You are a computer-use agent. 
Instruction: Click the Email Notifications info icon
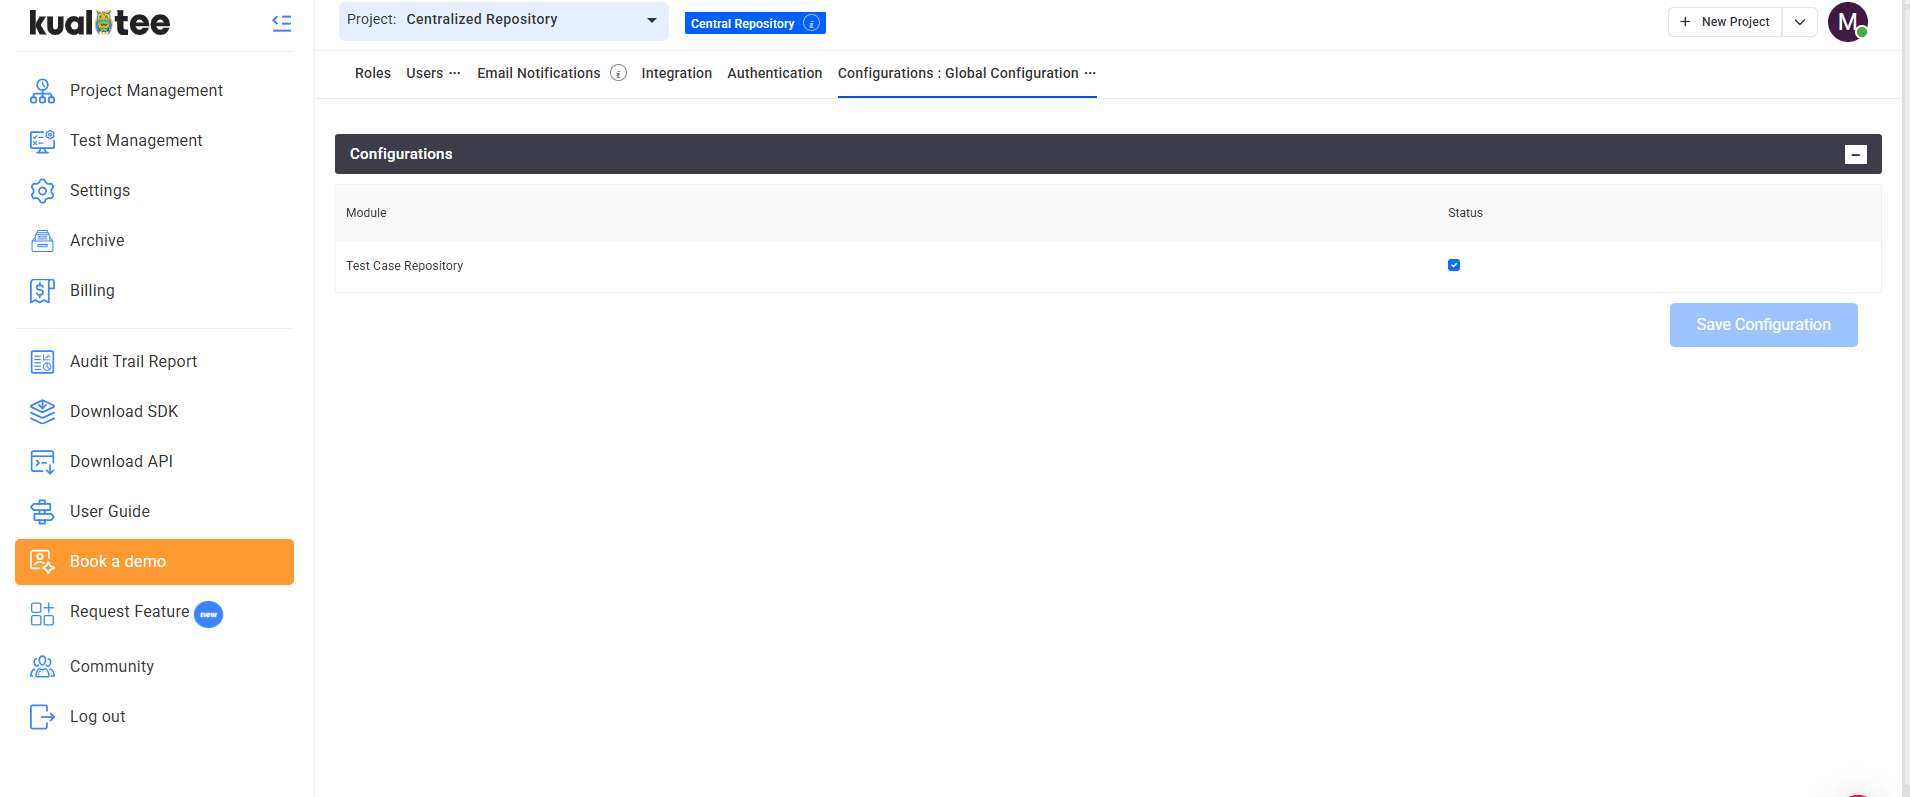(618, 73)
